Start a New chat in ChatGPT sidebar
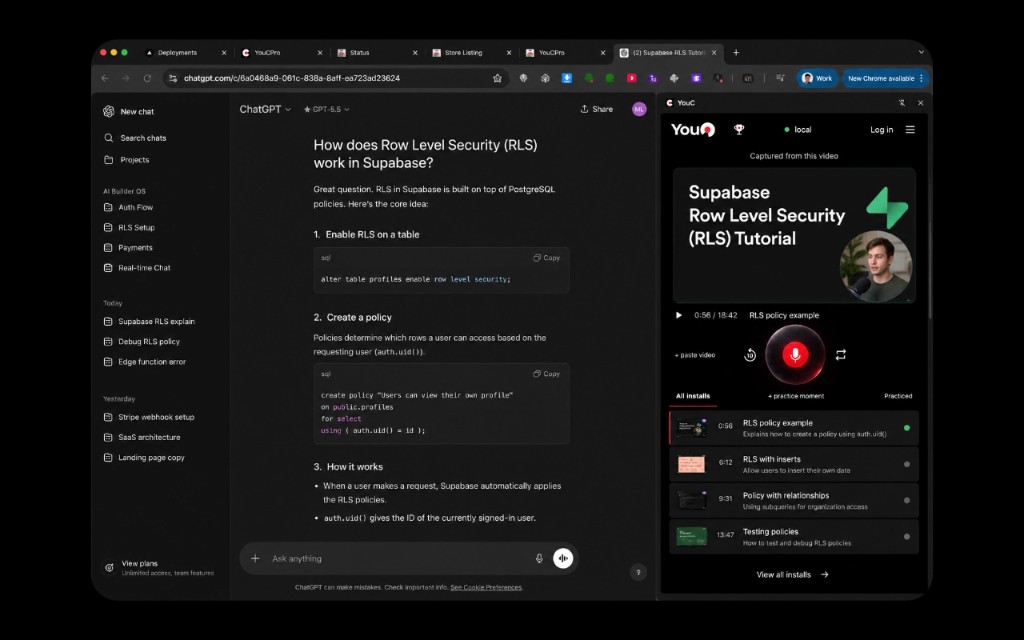This screenshot has height=640, width=1024. pyautogui.click(x=129, y=112)
